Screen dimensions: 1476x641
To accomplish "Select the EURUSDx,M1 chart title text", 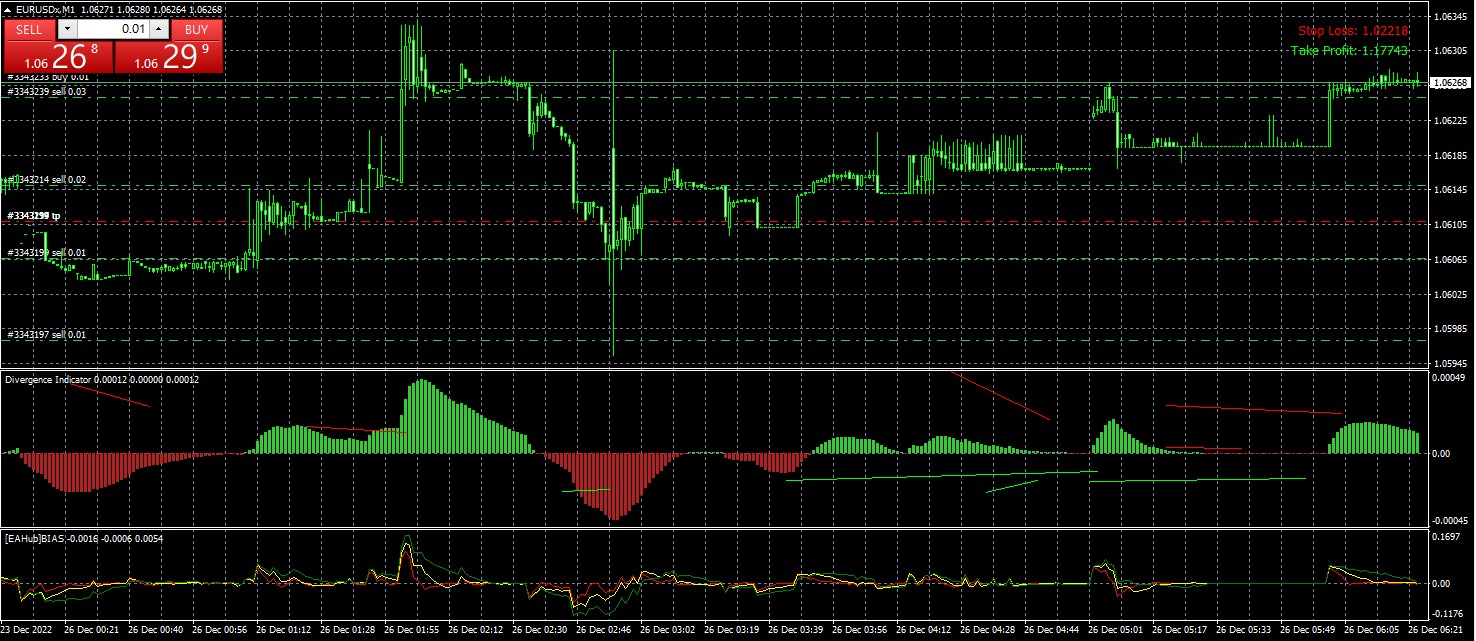I will pyautogui.click(x=44, y=9).
